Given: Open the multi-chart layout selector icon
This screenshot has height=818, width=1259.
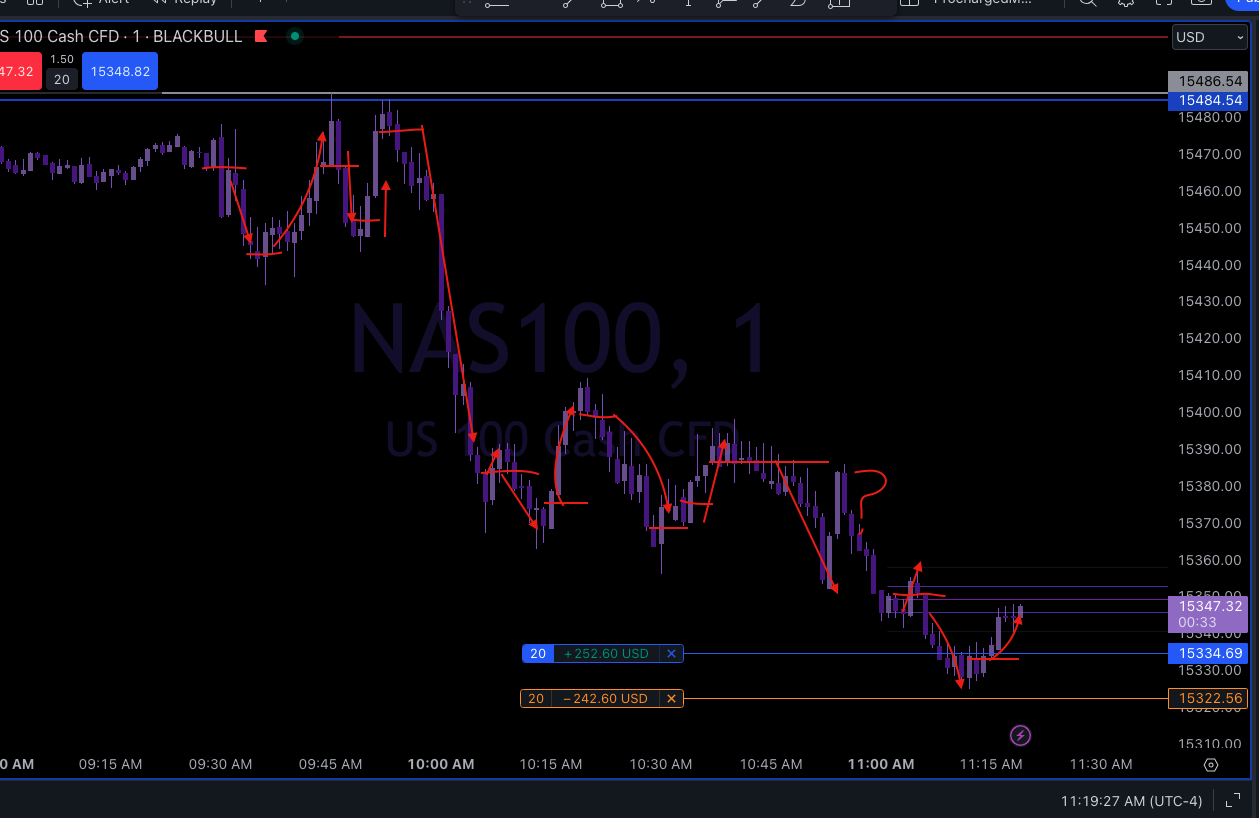Looking at the screenshot, I should pyautogui.click(x=37, y=4).
